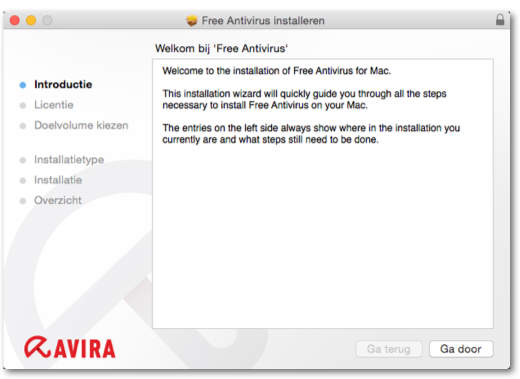Minimize the installer with the yellow button
520x379 pixels.
31,20
